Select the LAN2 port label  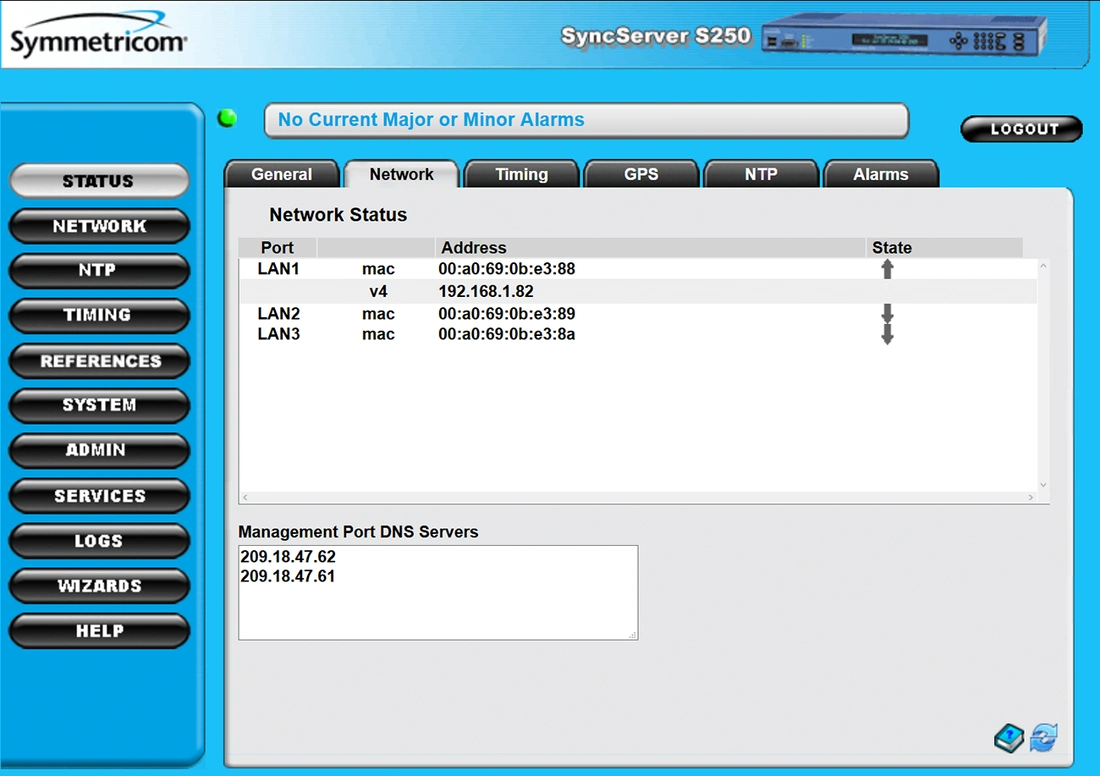[x=279, y=313]
